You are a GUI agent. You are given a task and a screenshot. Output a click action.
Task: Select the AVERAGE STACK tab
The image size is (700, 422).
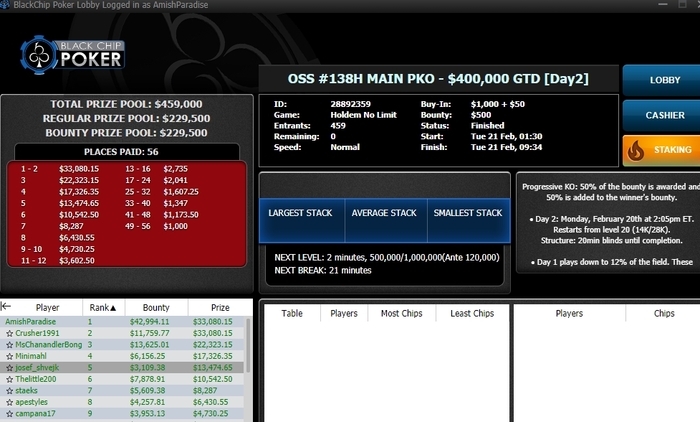tap(386, 221)
